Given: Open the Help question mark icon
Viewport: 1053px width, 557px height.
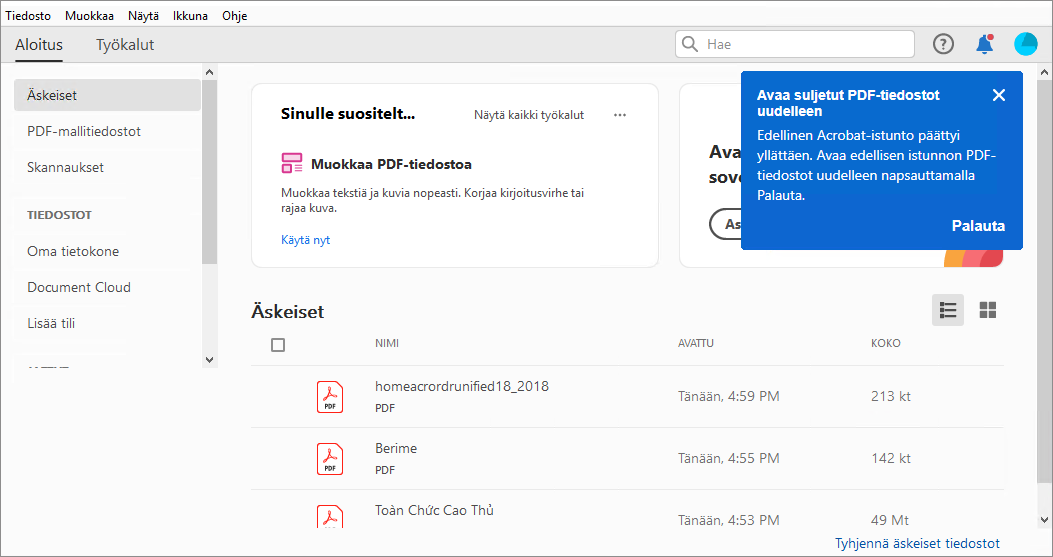Looking at the screenshot, I should pyautogui.click(x=943, y=44).
